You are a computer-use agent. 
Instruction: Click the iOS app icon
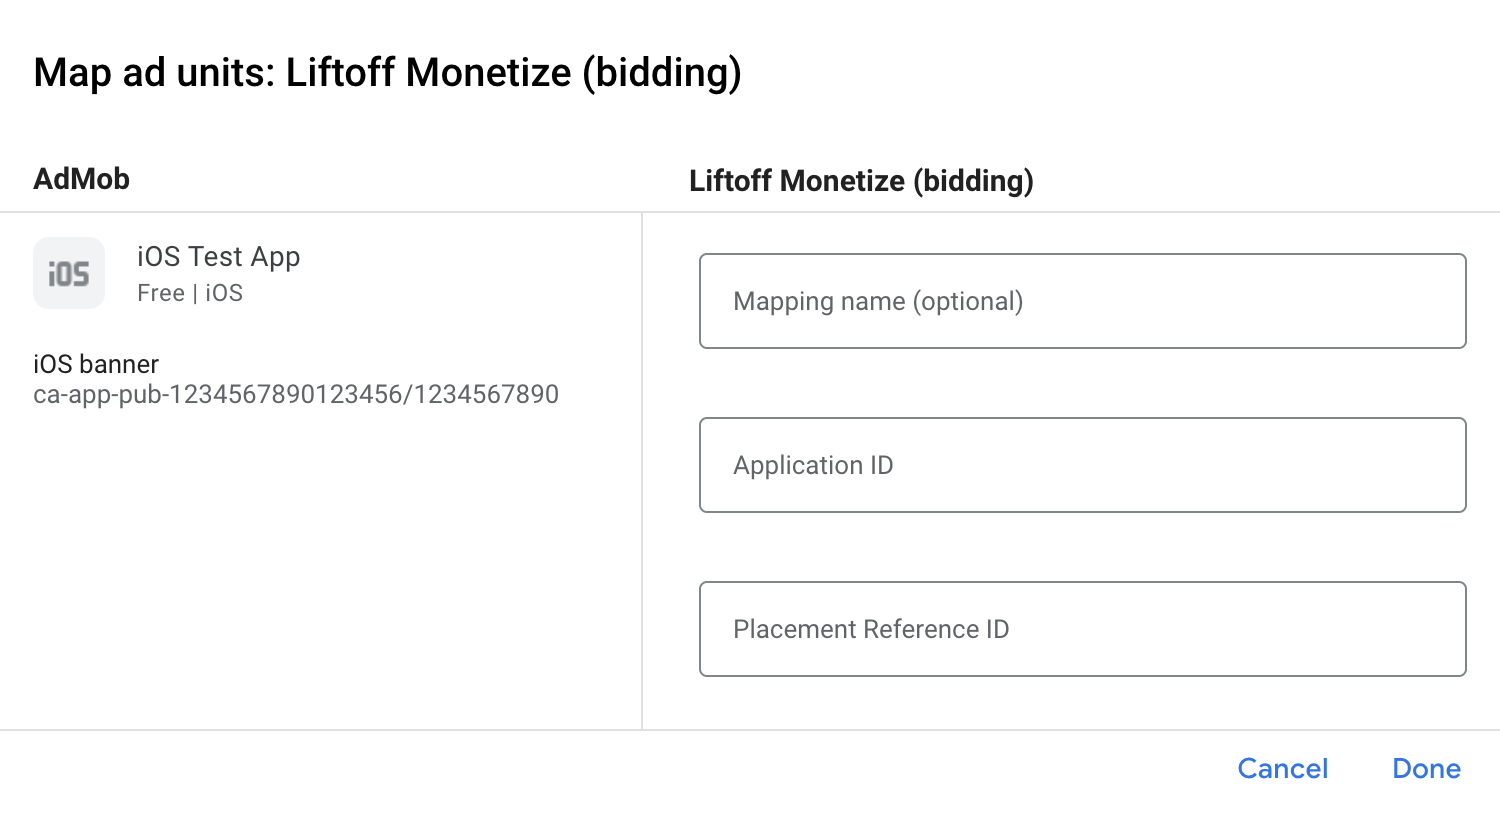coord(69,273)
